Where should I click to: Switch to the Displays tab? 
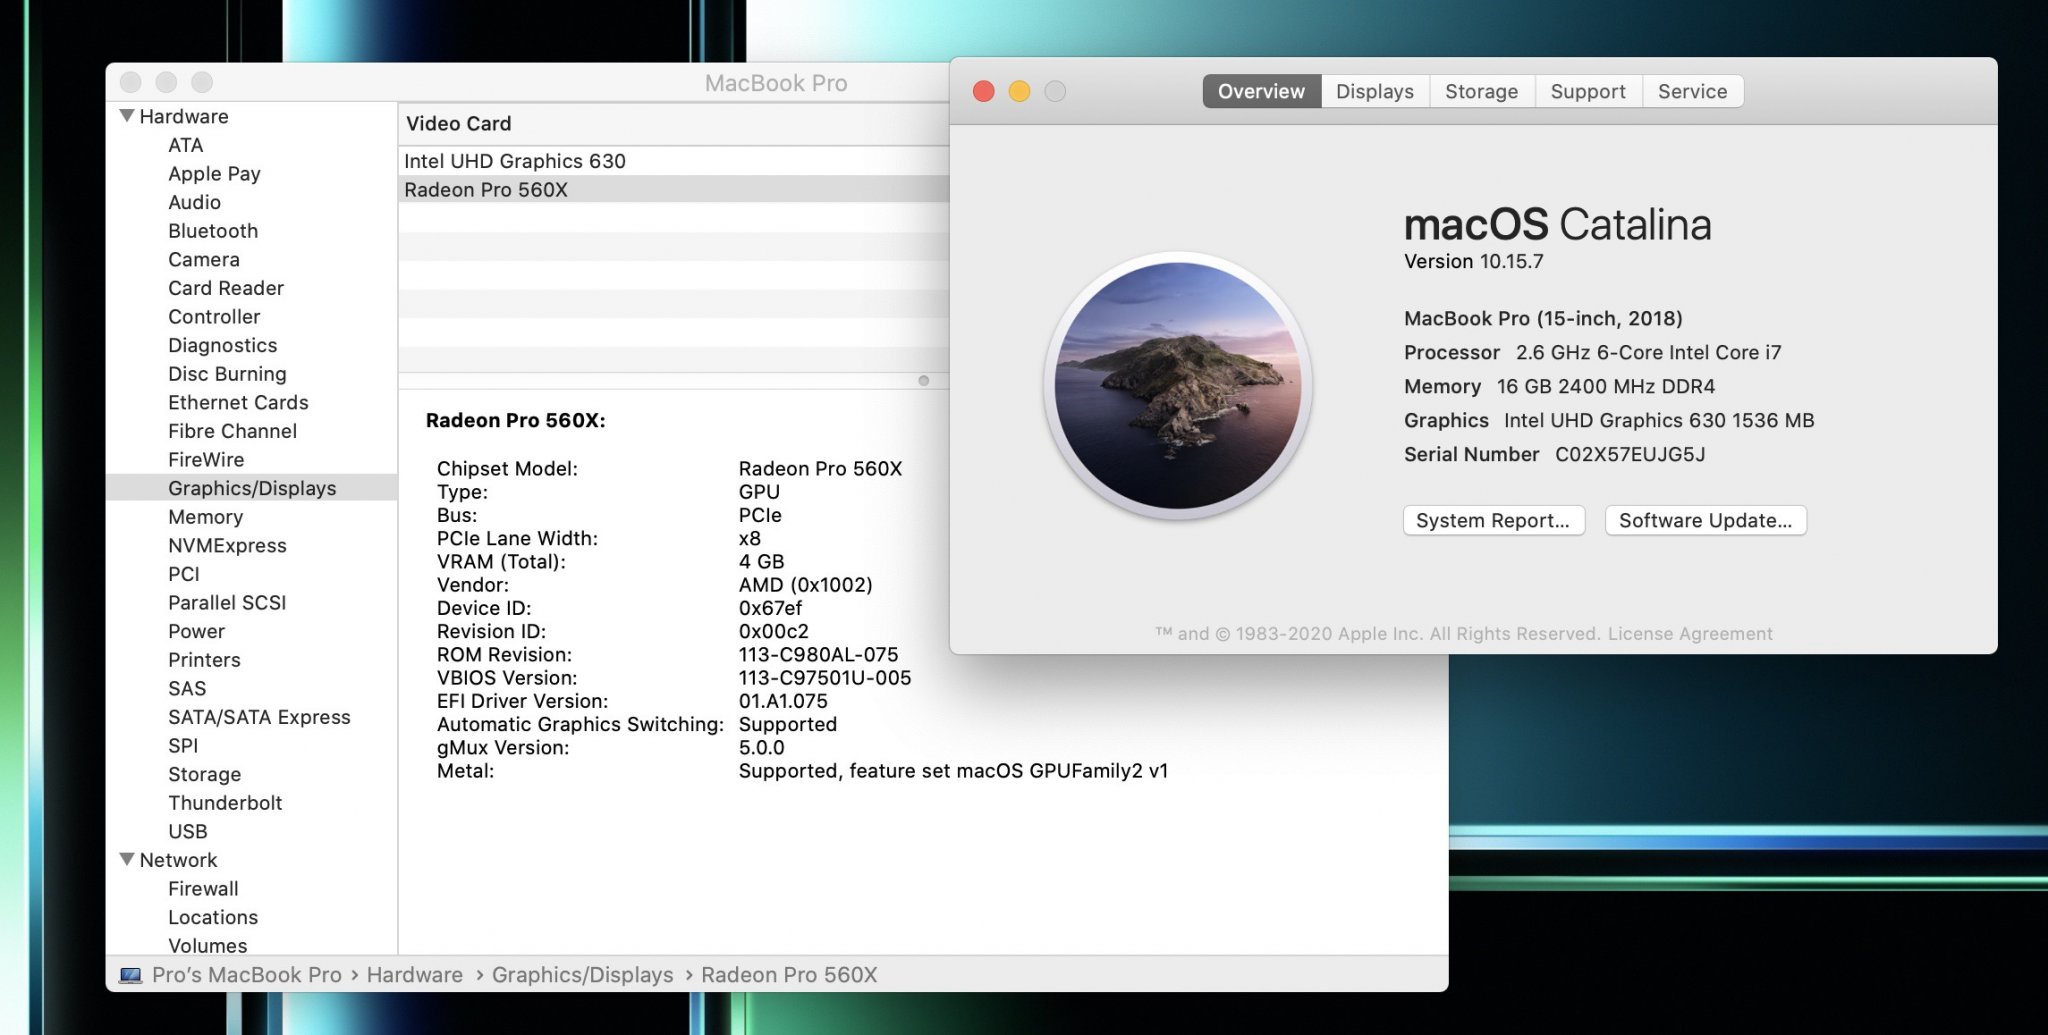(x=1375, y=91)
